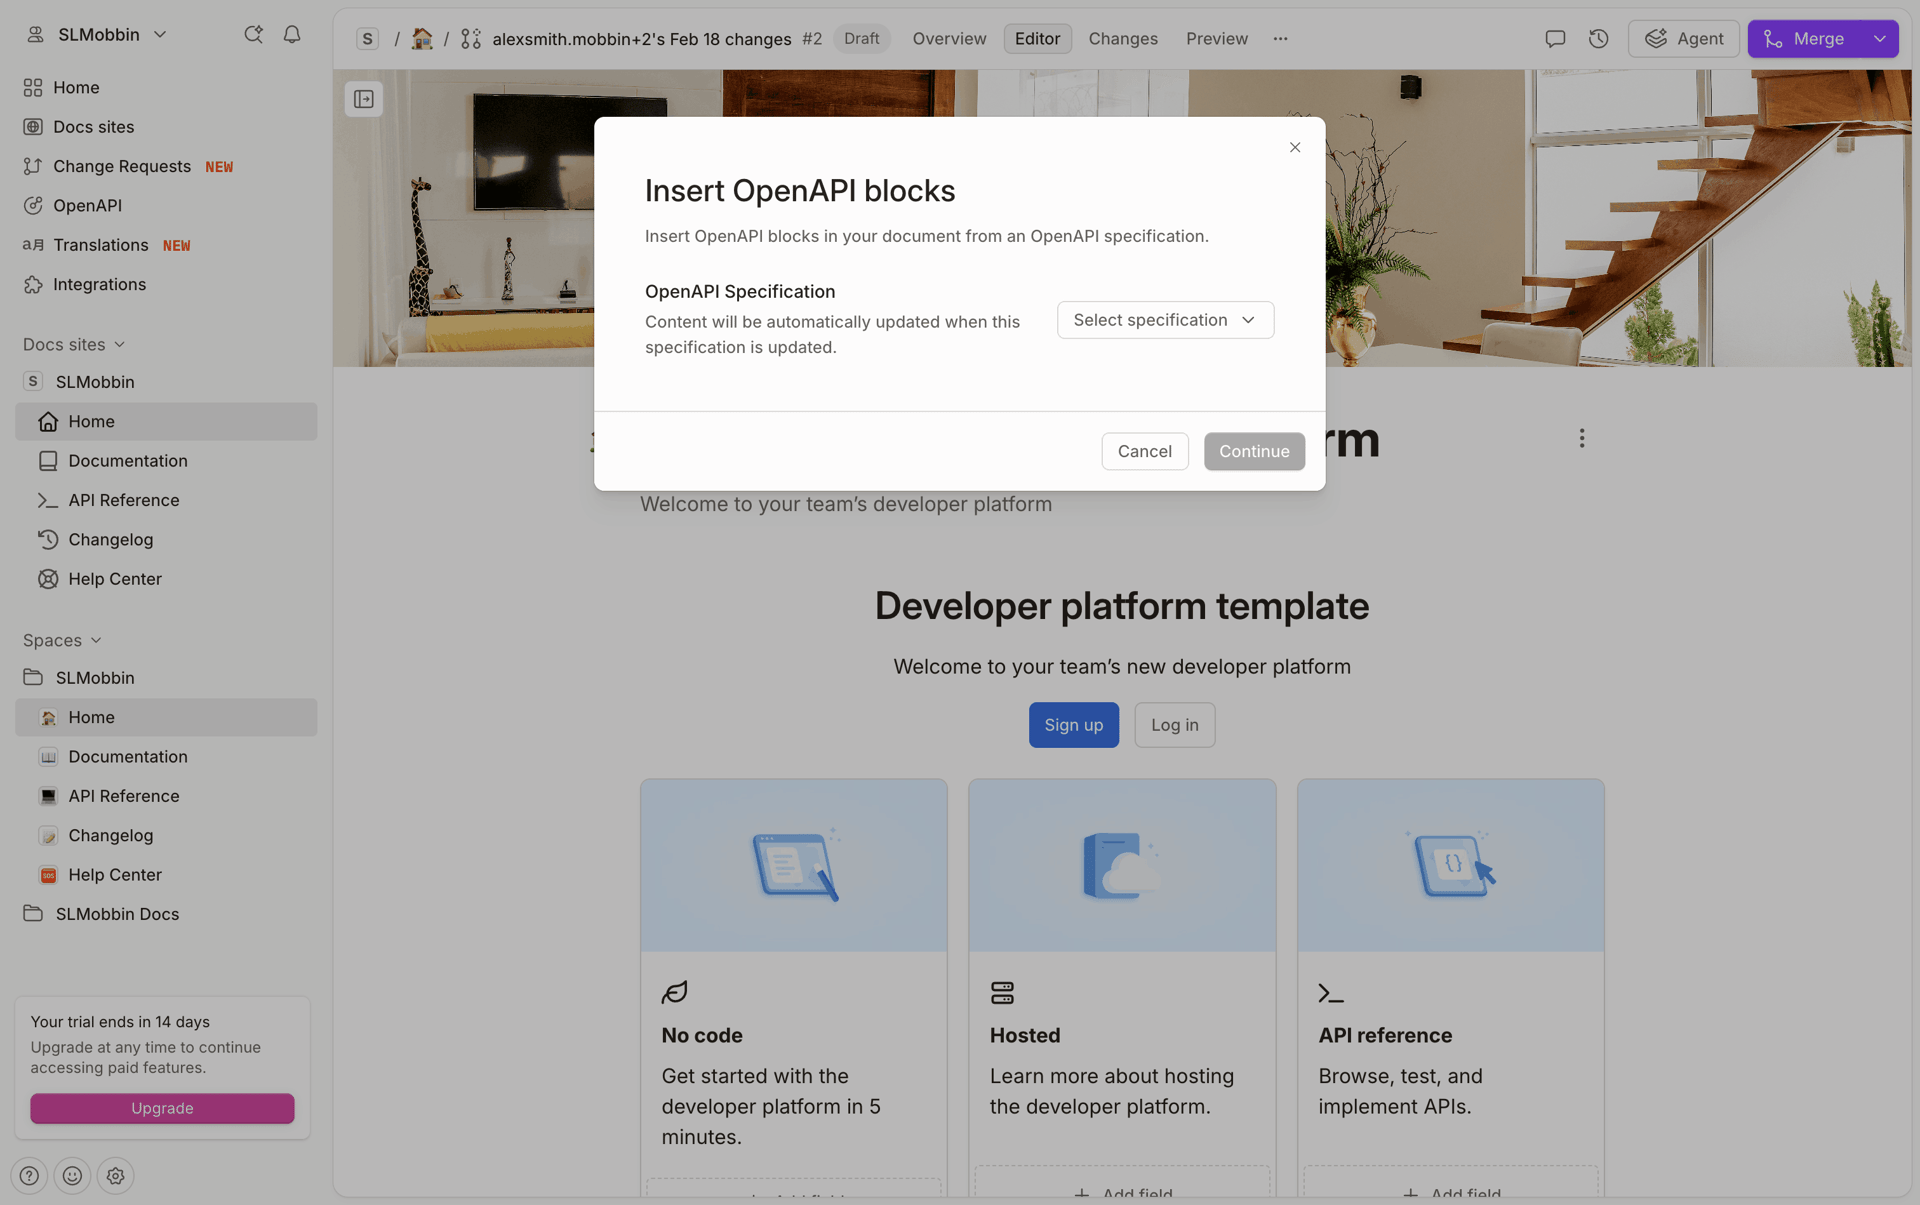Open Home space under Spaces

click(166, 718)
